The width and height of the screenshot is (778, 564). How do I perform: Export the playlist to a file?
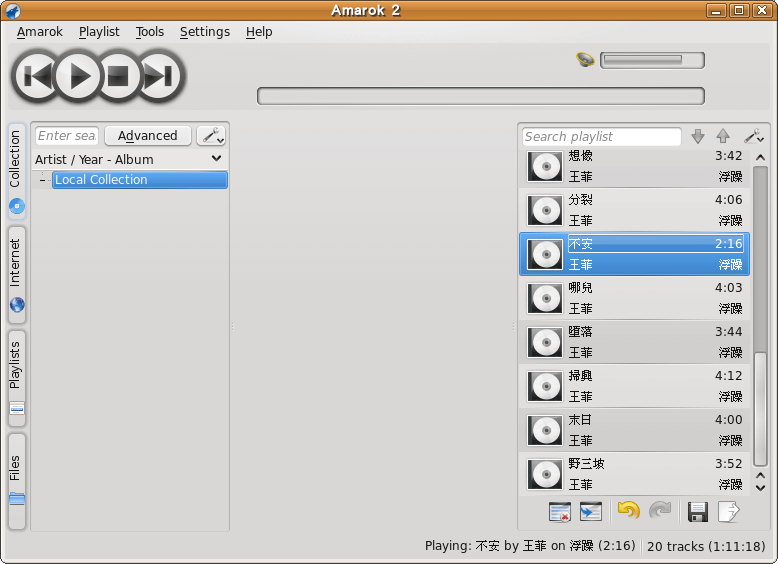point(728,512)
